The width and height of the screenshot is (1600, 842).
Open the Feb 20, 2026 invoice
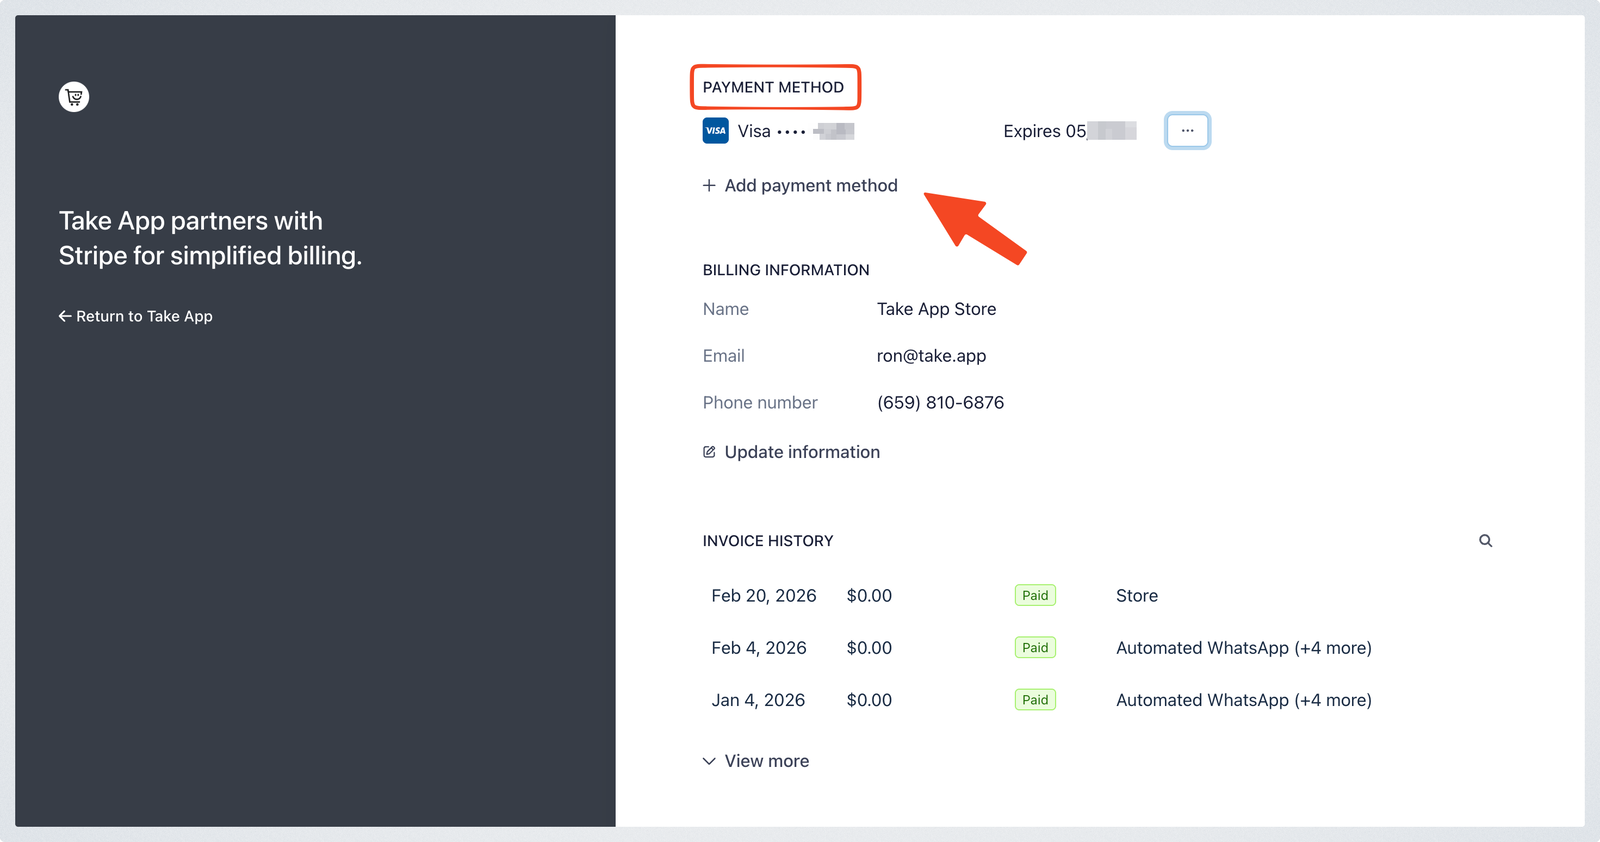click(1100, 596)
